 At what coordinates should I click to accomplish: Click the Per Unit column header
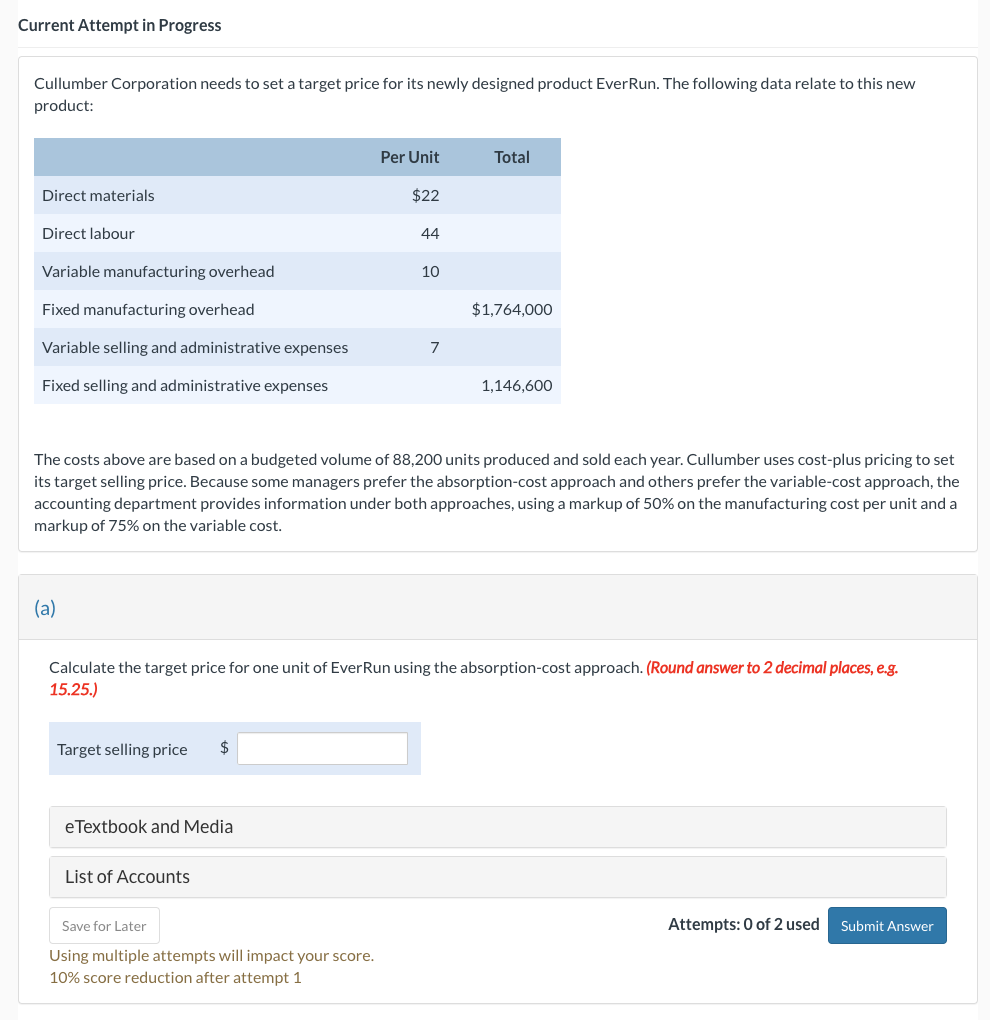410,157
